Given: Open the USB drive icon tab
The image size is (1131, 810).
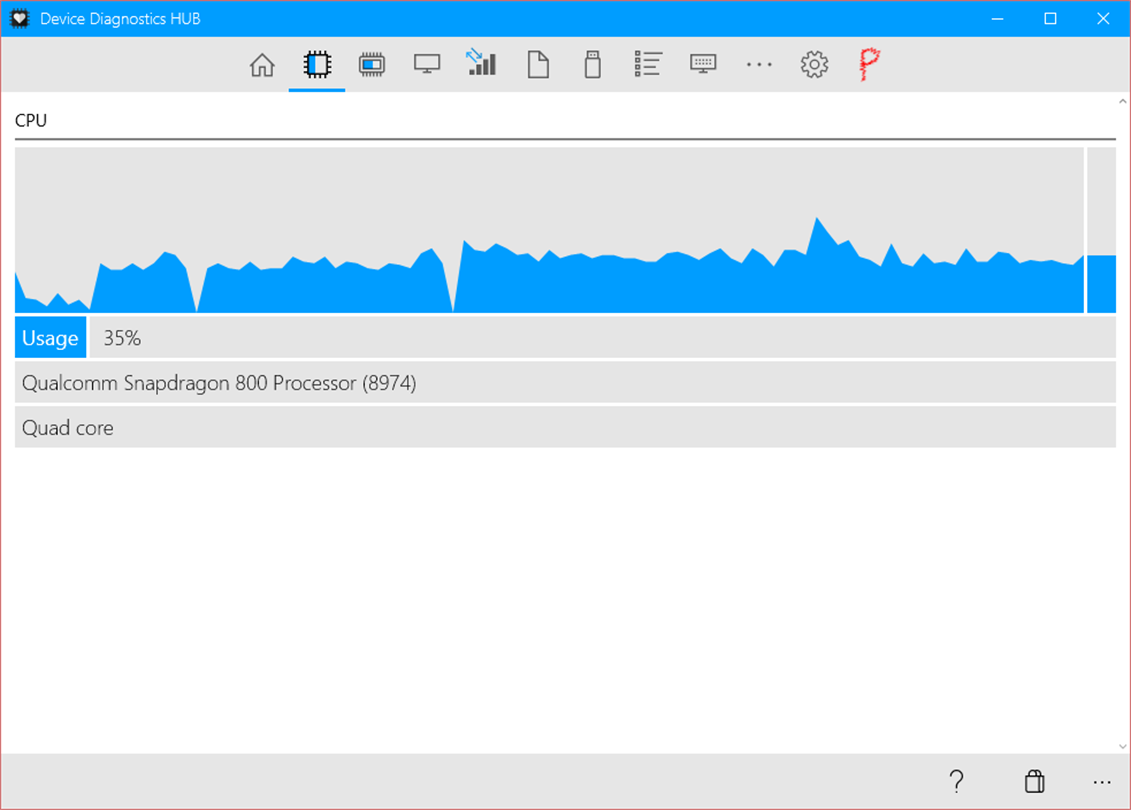Looking at the screenshot, I should click(x=592, y=64).
